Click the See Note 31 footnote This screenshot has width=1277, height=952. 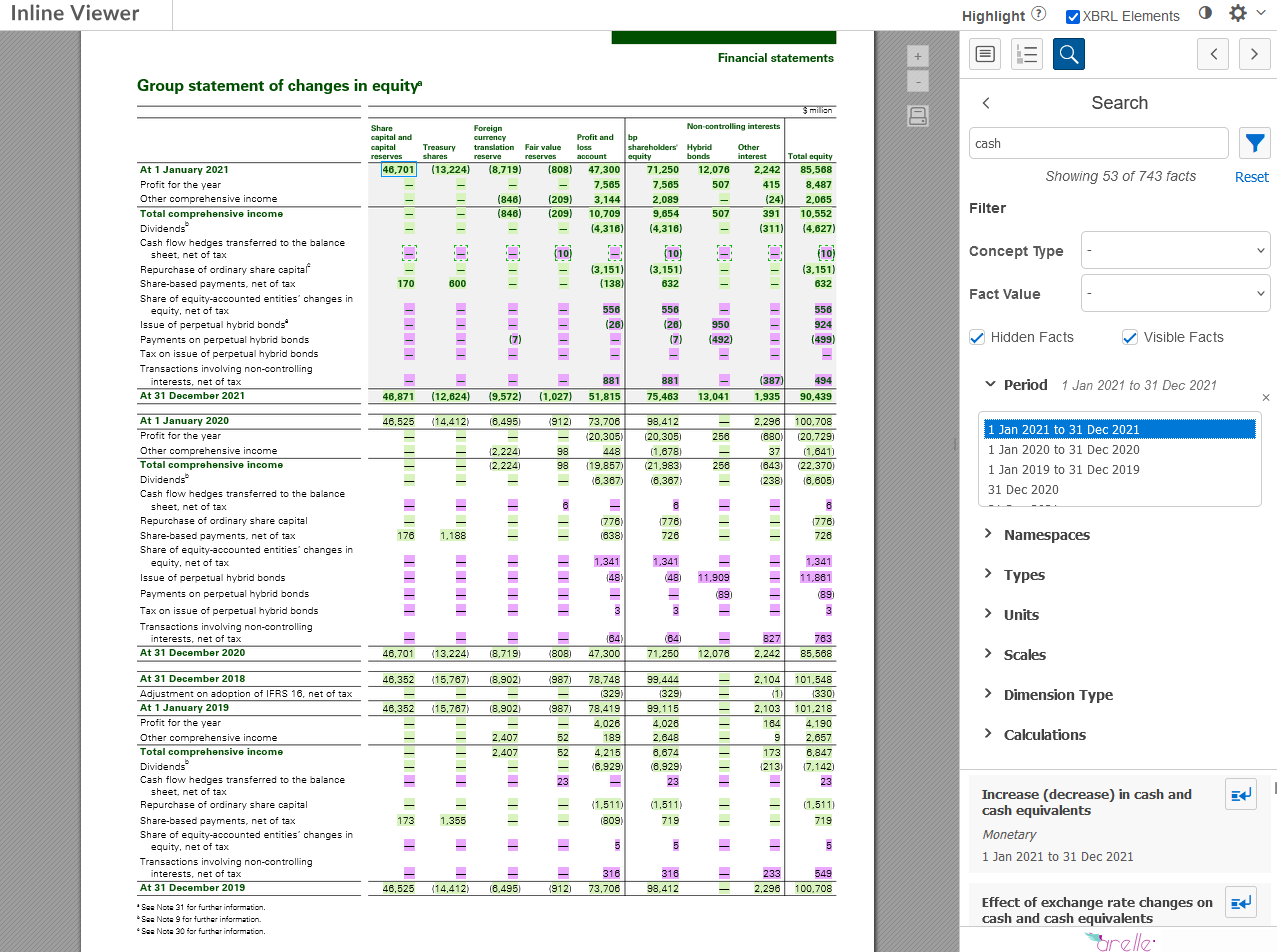click(x=200, y=907)
